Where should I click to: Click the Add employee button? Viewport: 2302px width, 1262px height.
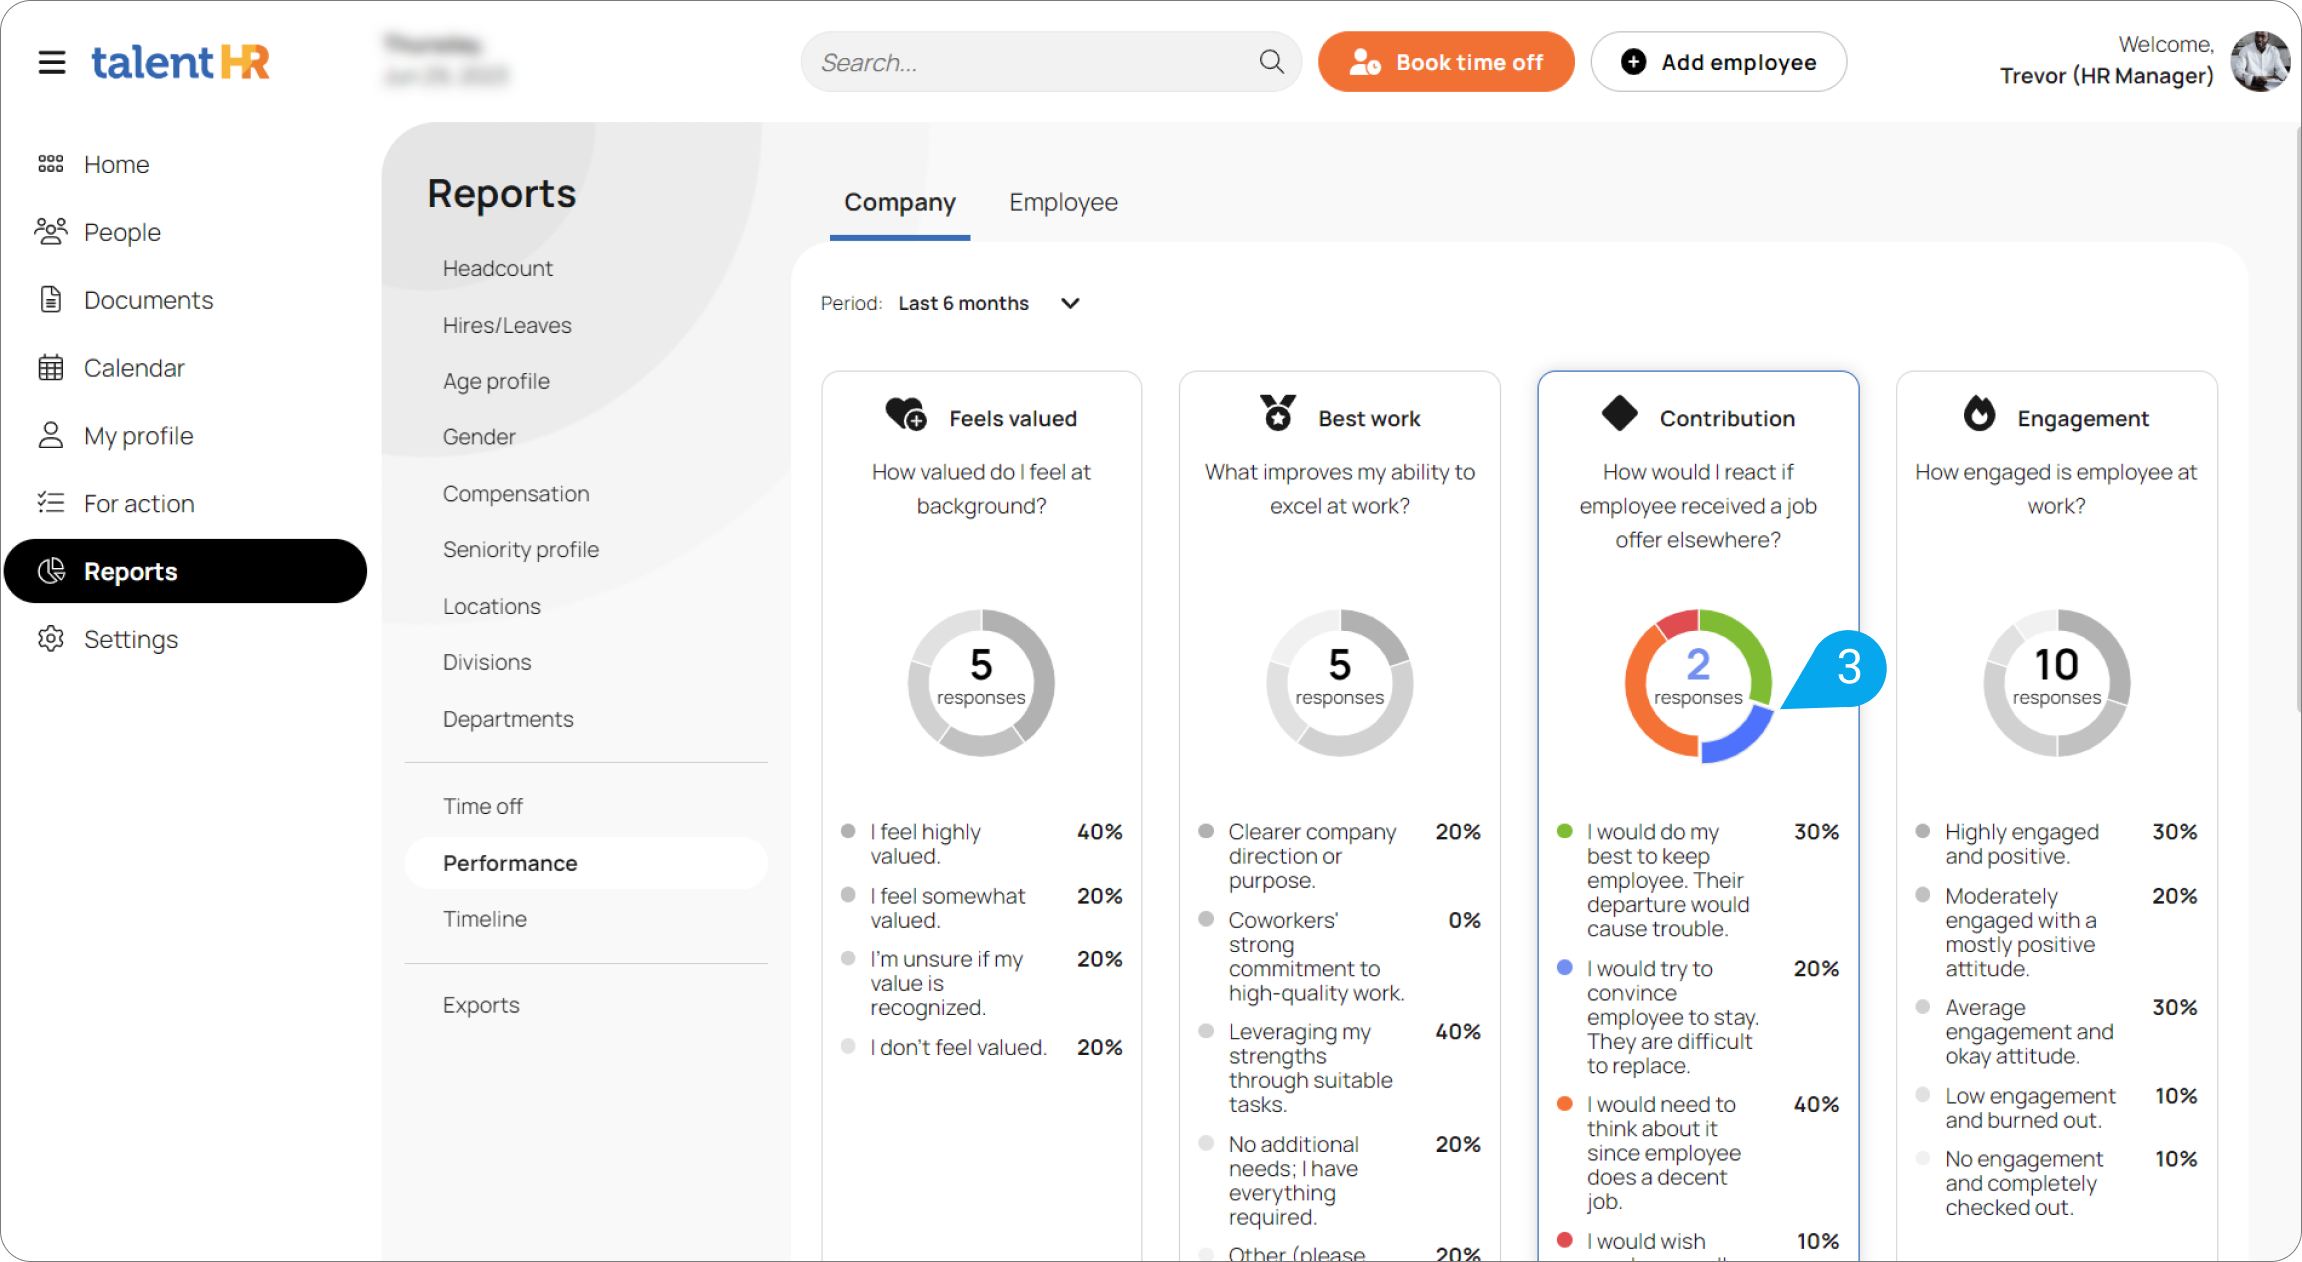tap(1718, 62)
